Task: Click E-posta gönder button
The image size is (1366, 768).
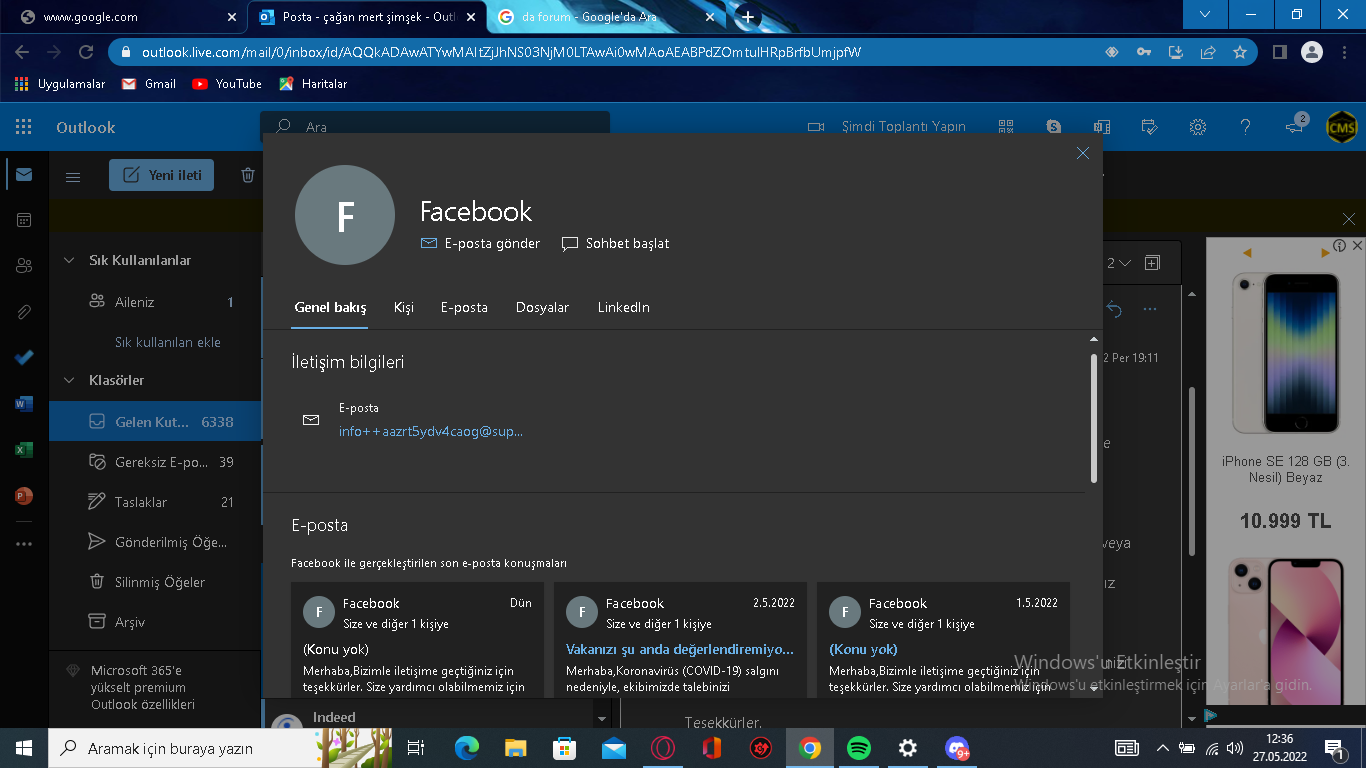Action: click(x=481, y=243)
